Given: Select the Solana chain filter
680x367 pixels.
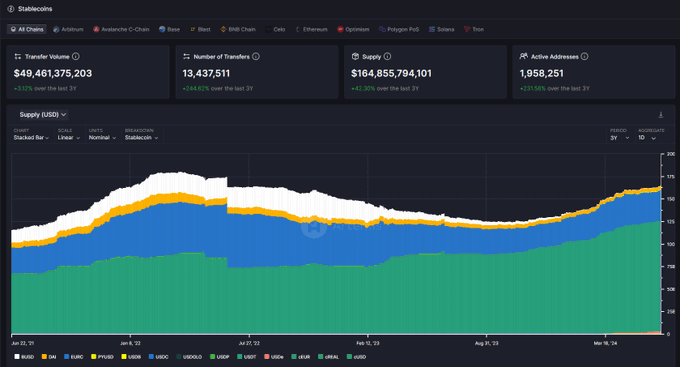Looking at the screenshot, I should tap(441, 29).
